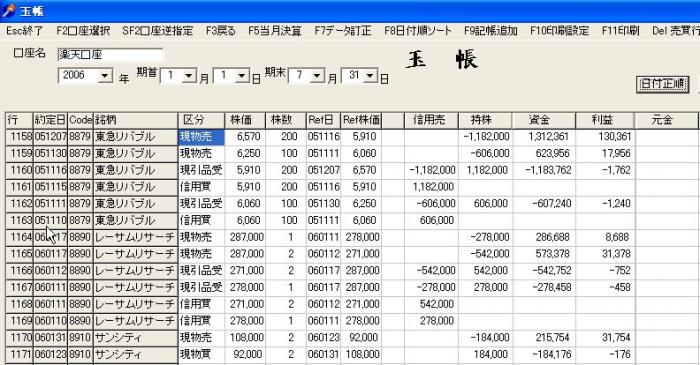700x365 pixels.
Task: Open the 期末 month dropdown showing 7
Action: click(x=317, y=76)
